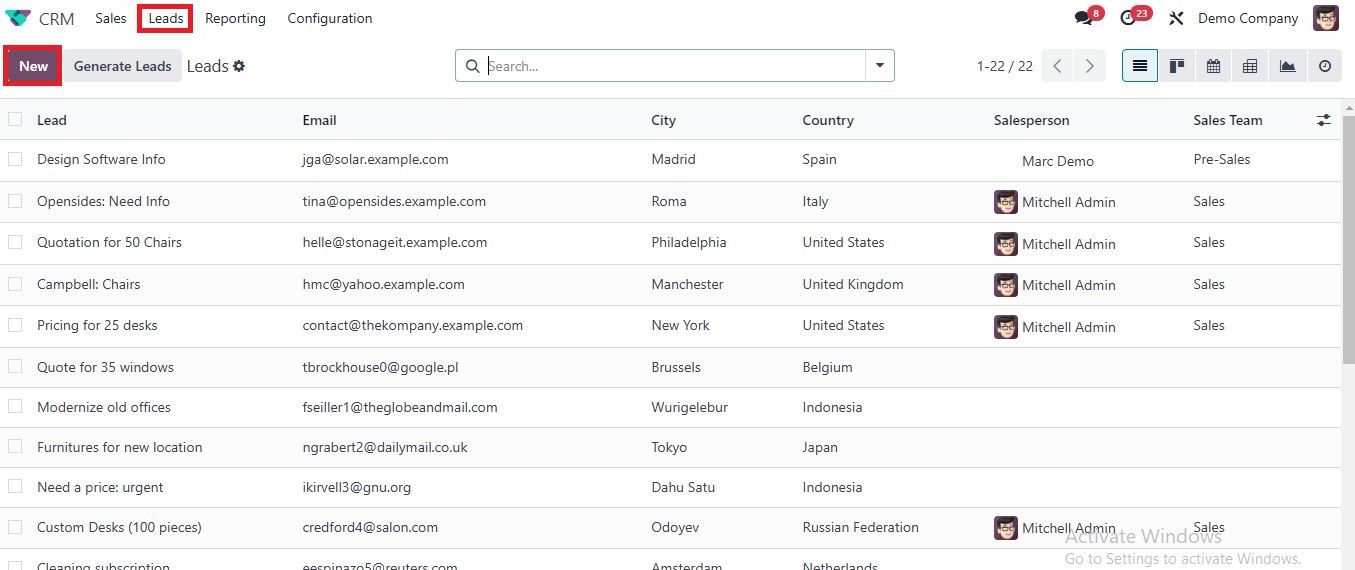The width and height of the screenshot is (1355, 570).
Task: Open the Configuration menu
Action: coord(329,18)
